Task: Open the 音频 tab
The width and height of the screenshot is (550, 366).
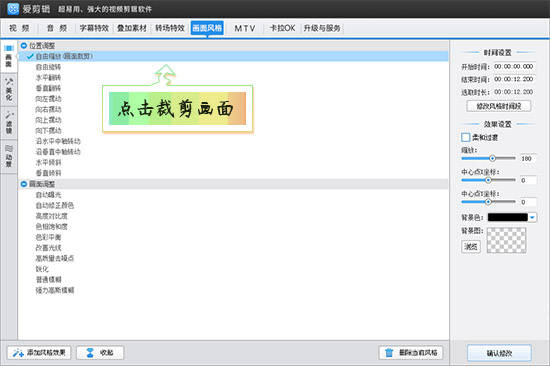Action: [x=57, y=28]
